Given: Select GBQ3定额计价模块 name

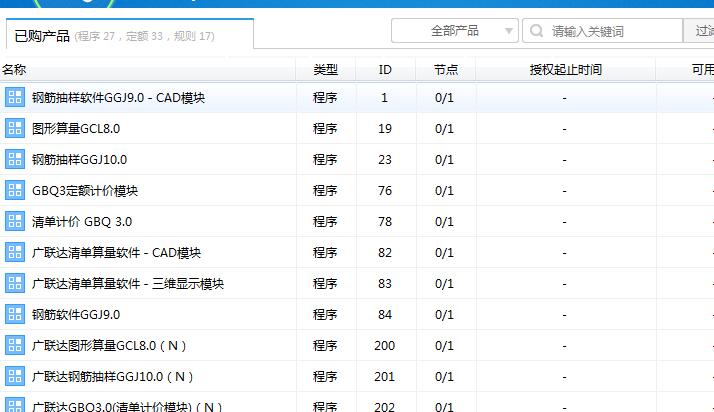Looking at the screenshot, I should point(85,191).
